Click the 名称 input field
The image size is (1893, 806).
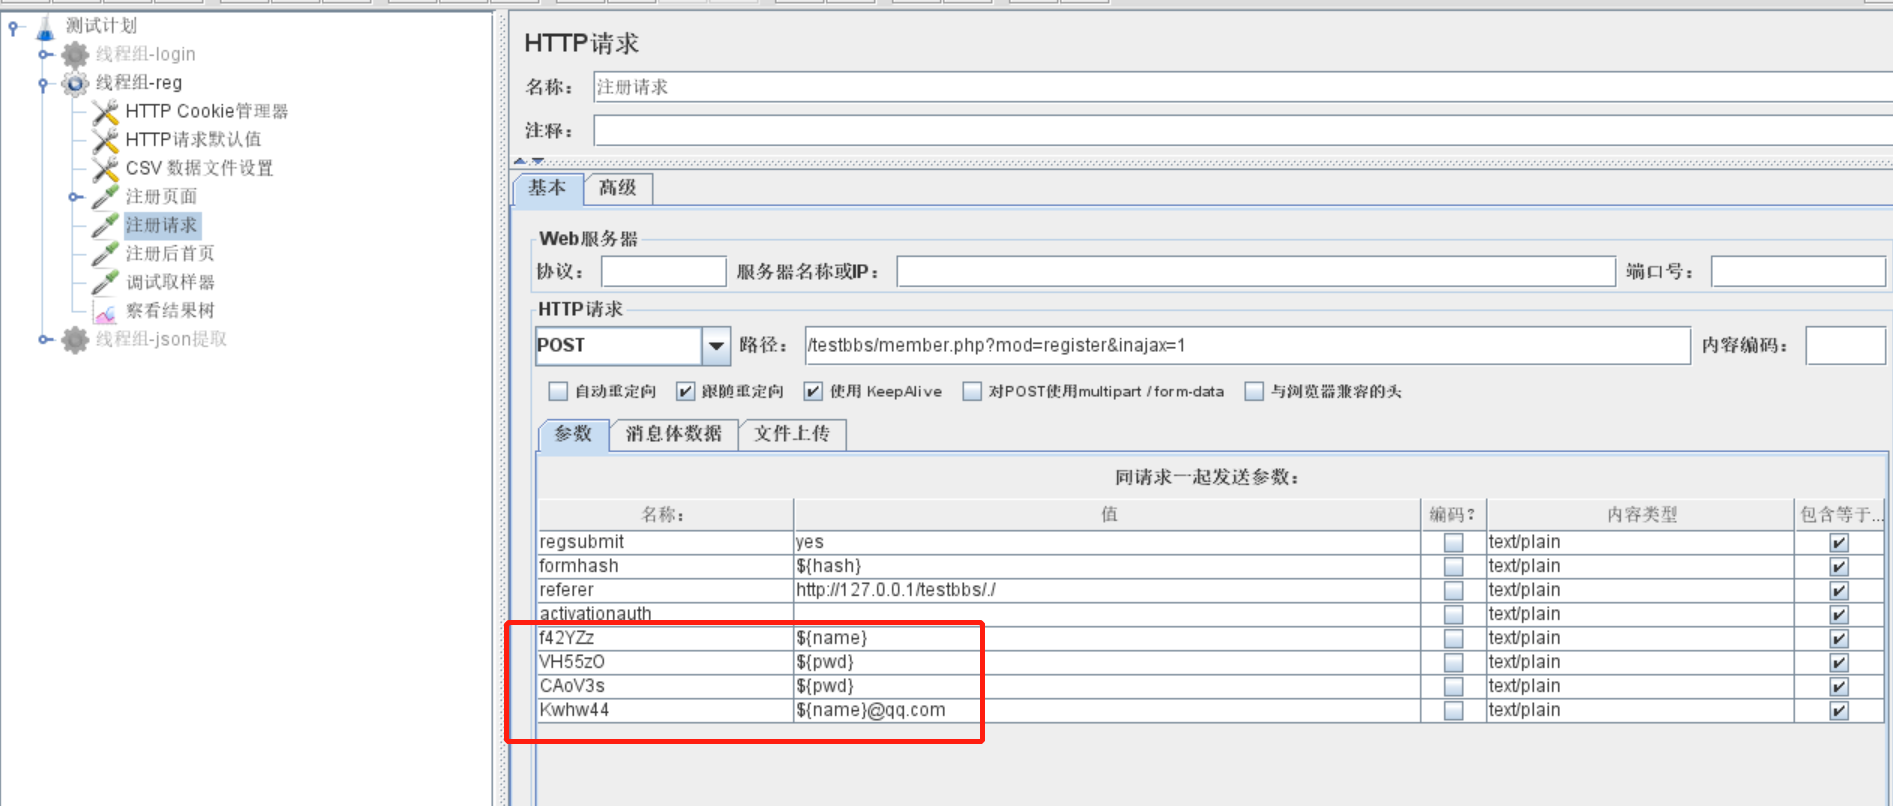point(1242,87)
